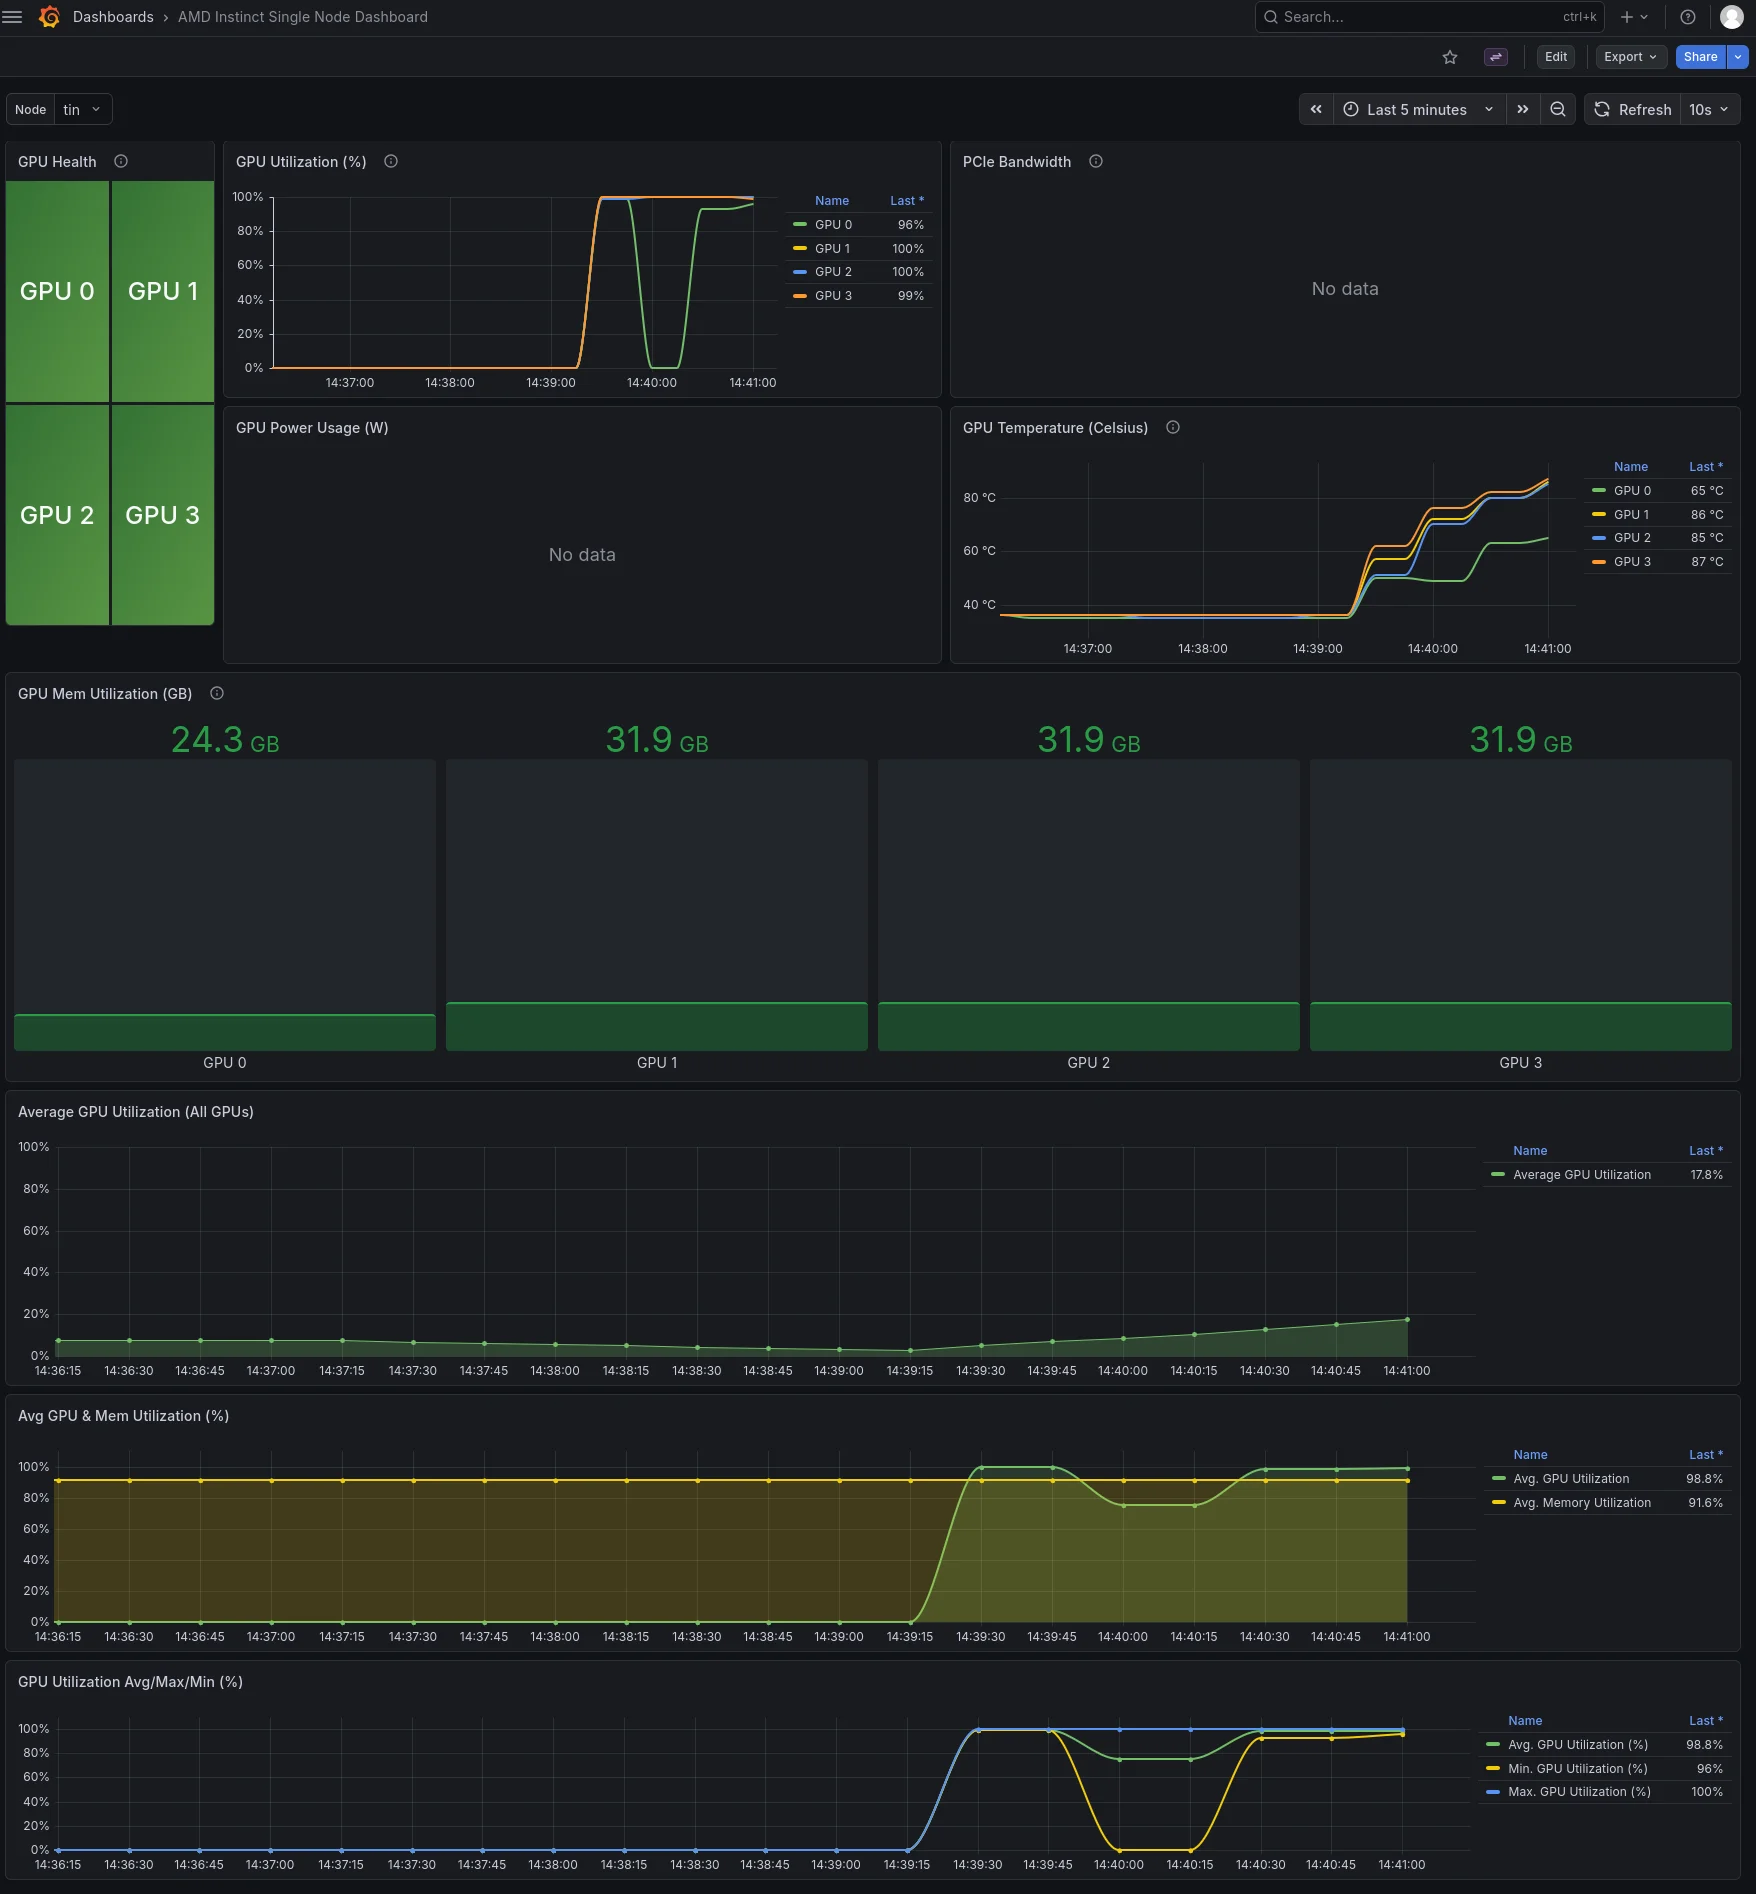This screenshot has width=1756, height=1894.
Task: Shift time range backward with left arrows
Action: click(1316, 110)
